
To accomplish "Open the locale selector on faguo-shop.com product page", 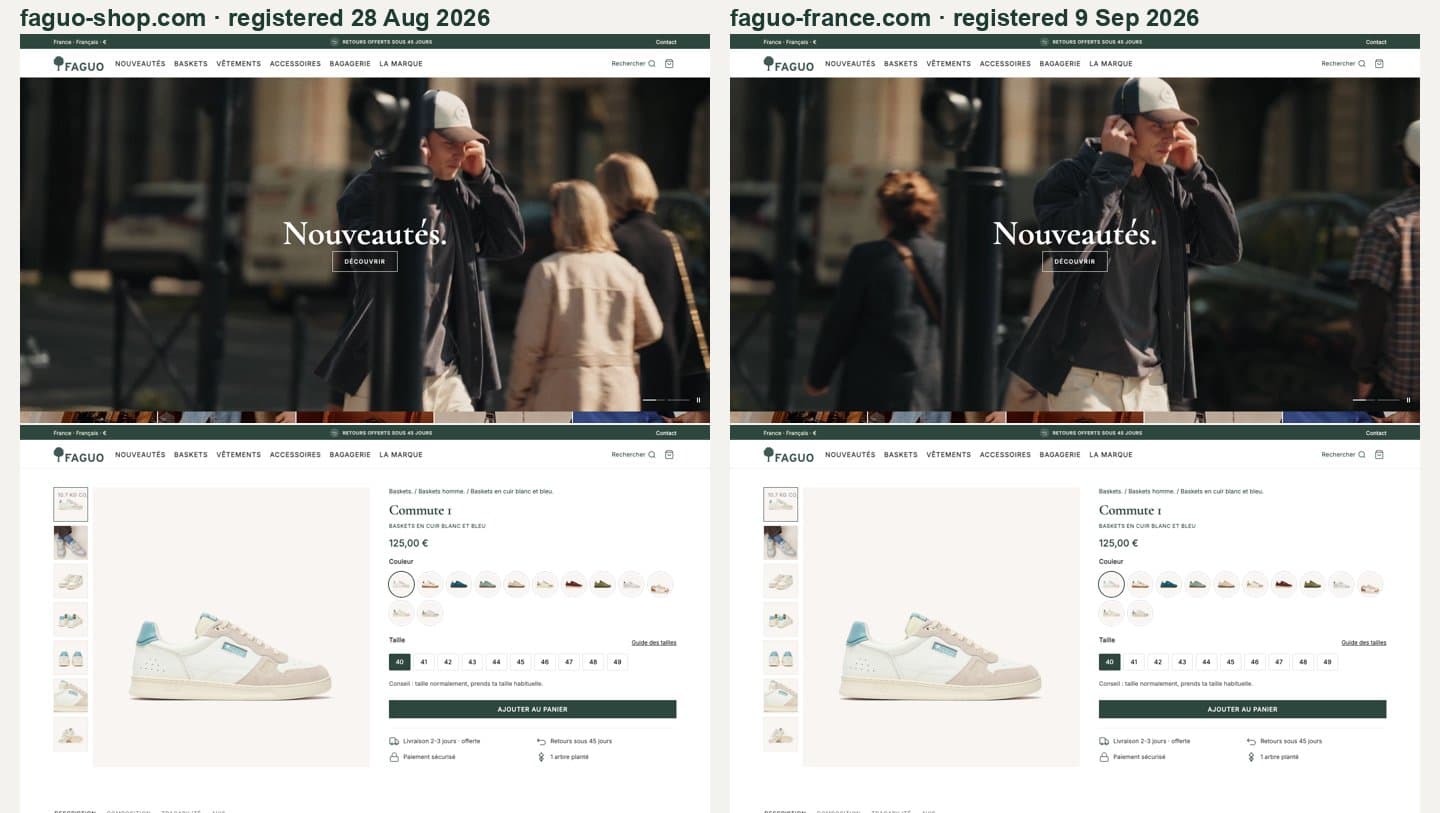I will (80, 433).
